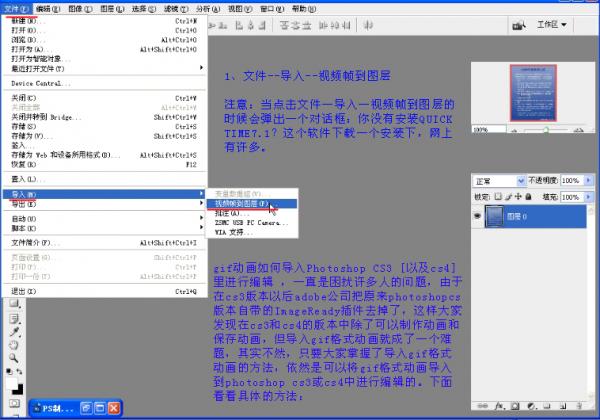Image resolution: width=600 pixels, height=420 pixels.
Task: Open the 窗口 menu
Action: (x=272, y=8)
